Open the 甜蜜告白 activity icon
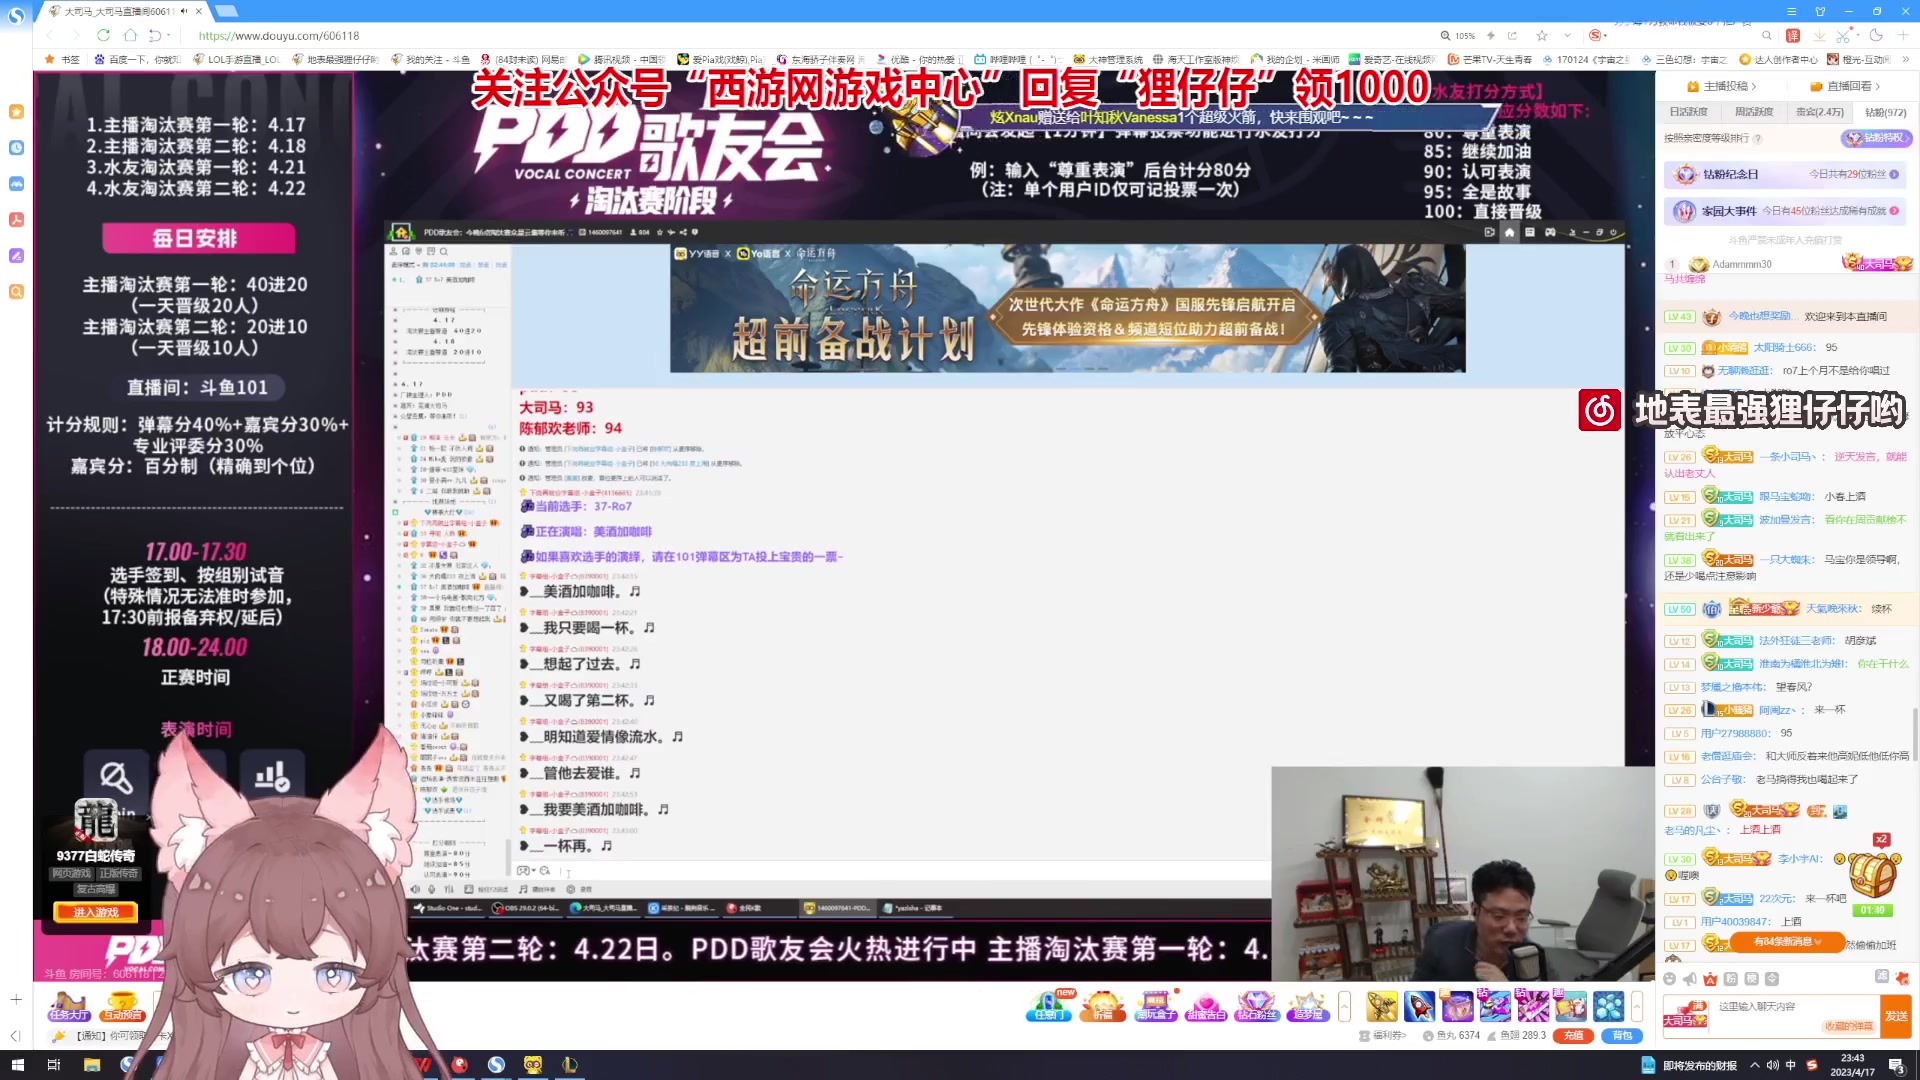This screenshot has height=1080, width=1920. (x=1205, y=1005)
